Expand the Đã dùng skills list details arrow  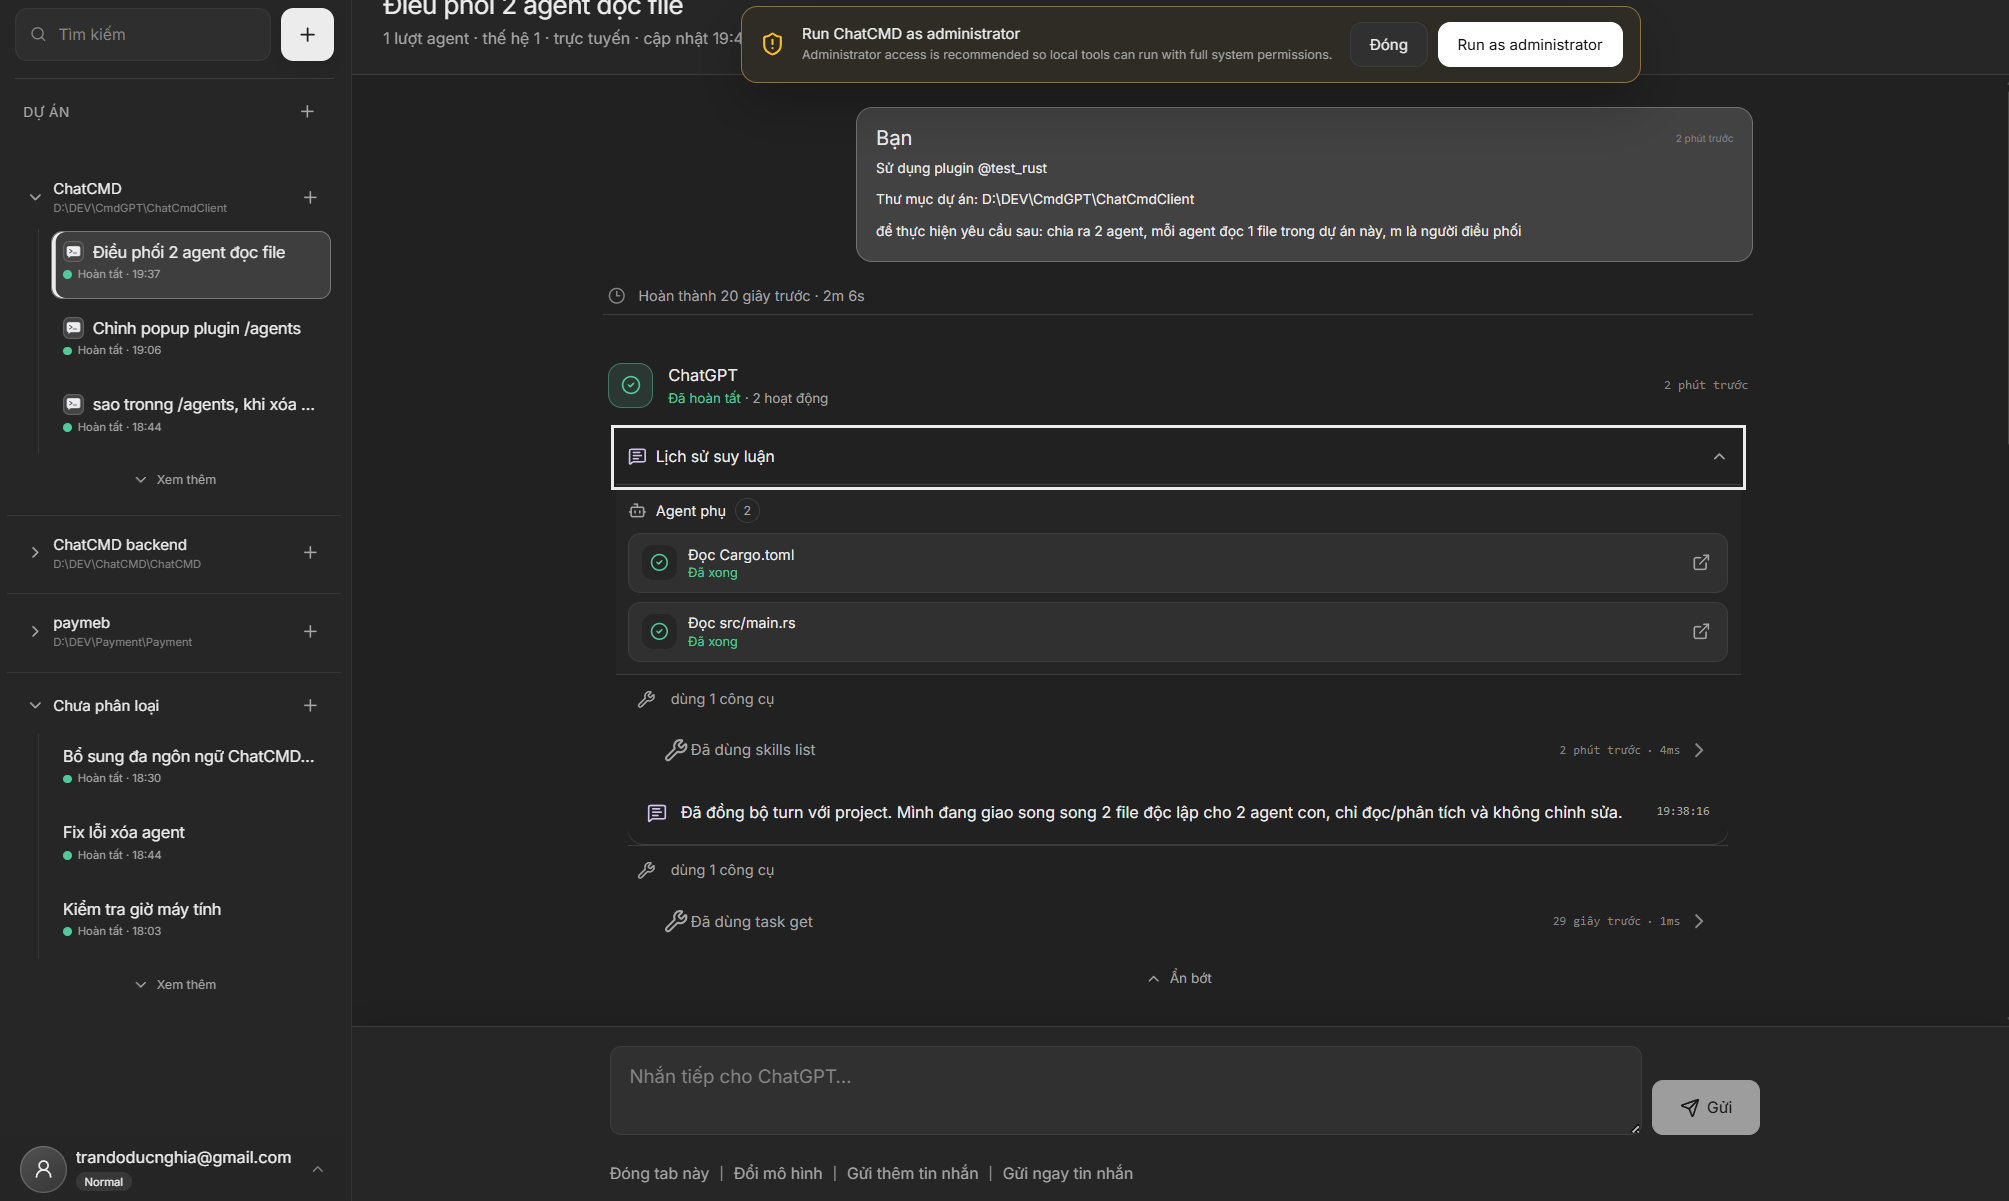(1699, 750)
